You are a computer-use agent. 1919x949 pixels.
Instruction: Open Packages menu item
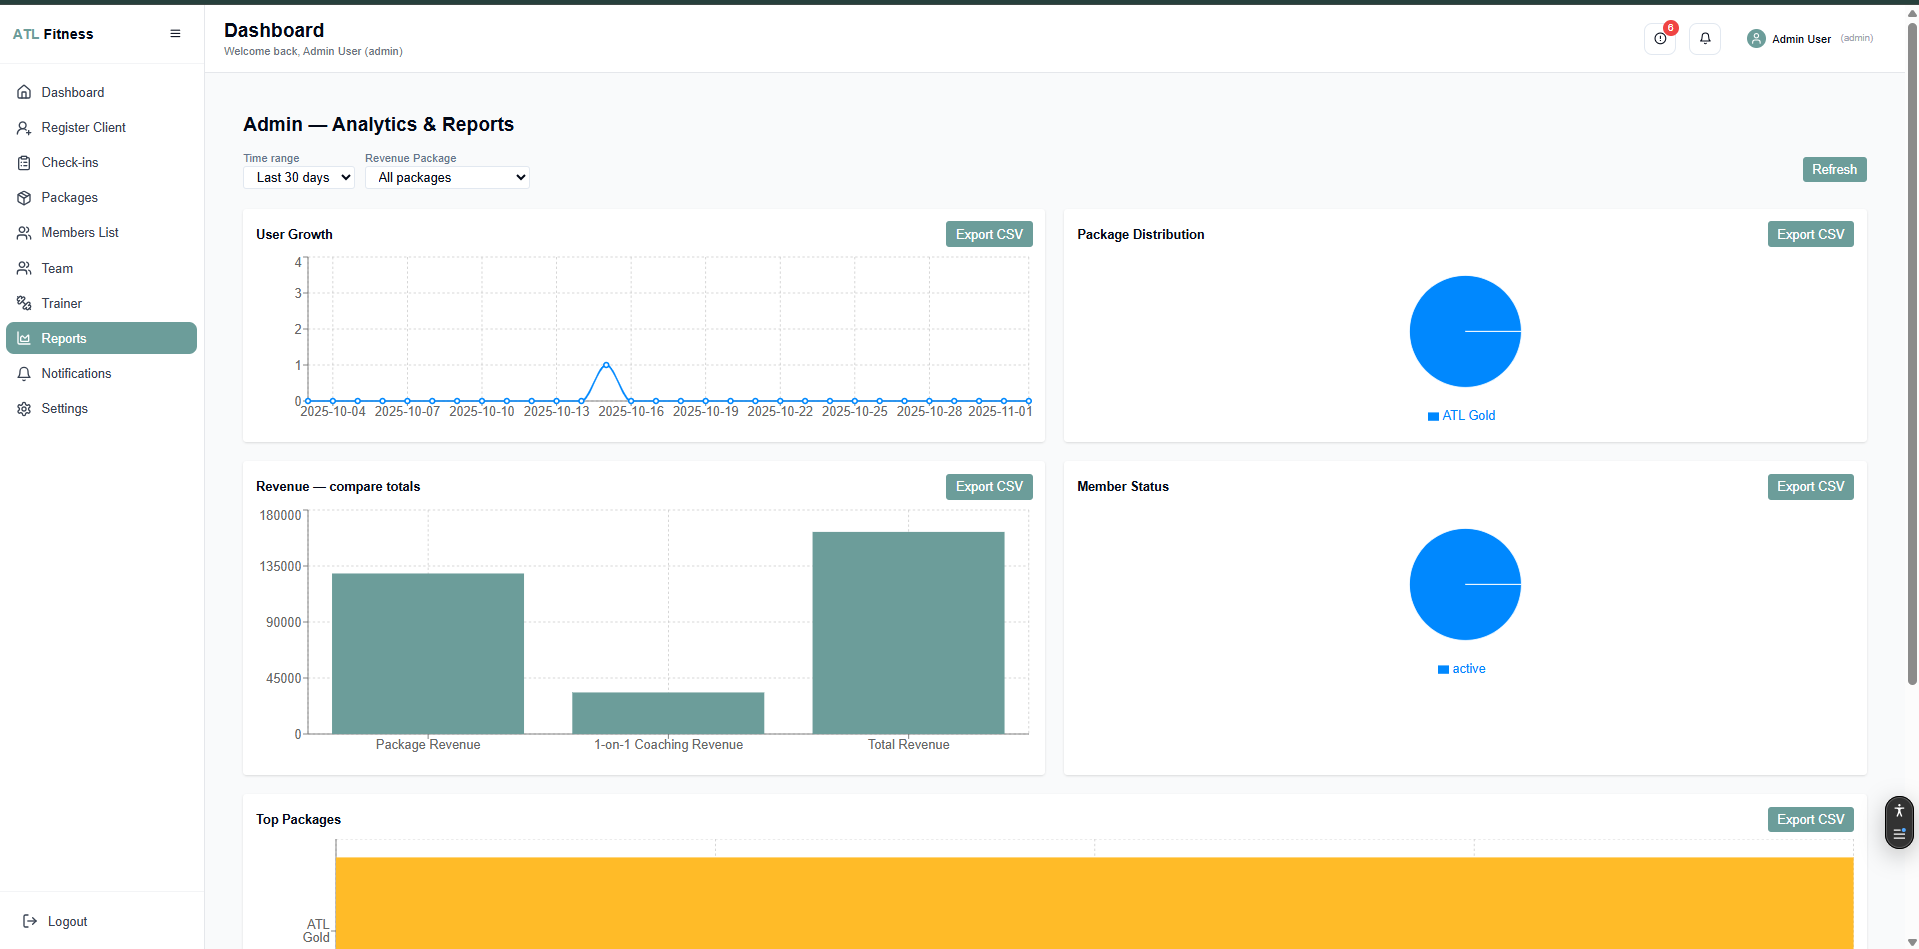pyautogui.click(x=101, y=198)
